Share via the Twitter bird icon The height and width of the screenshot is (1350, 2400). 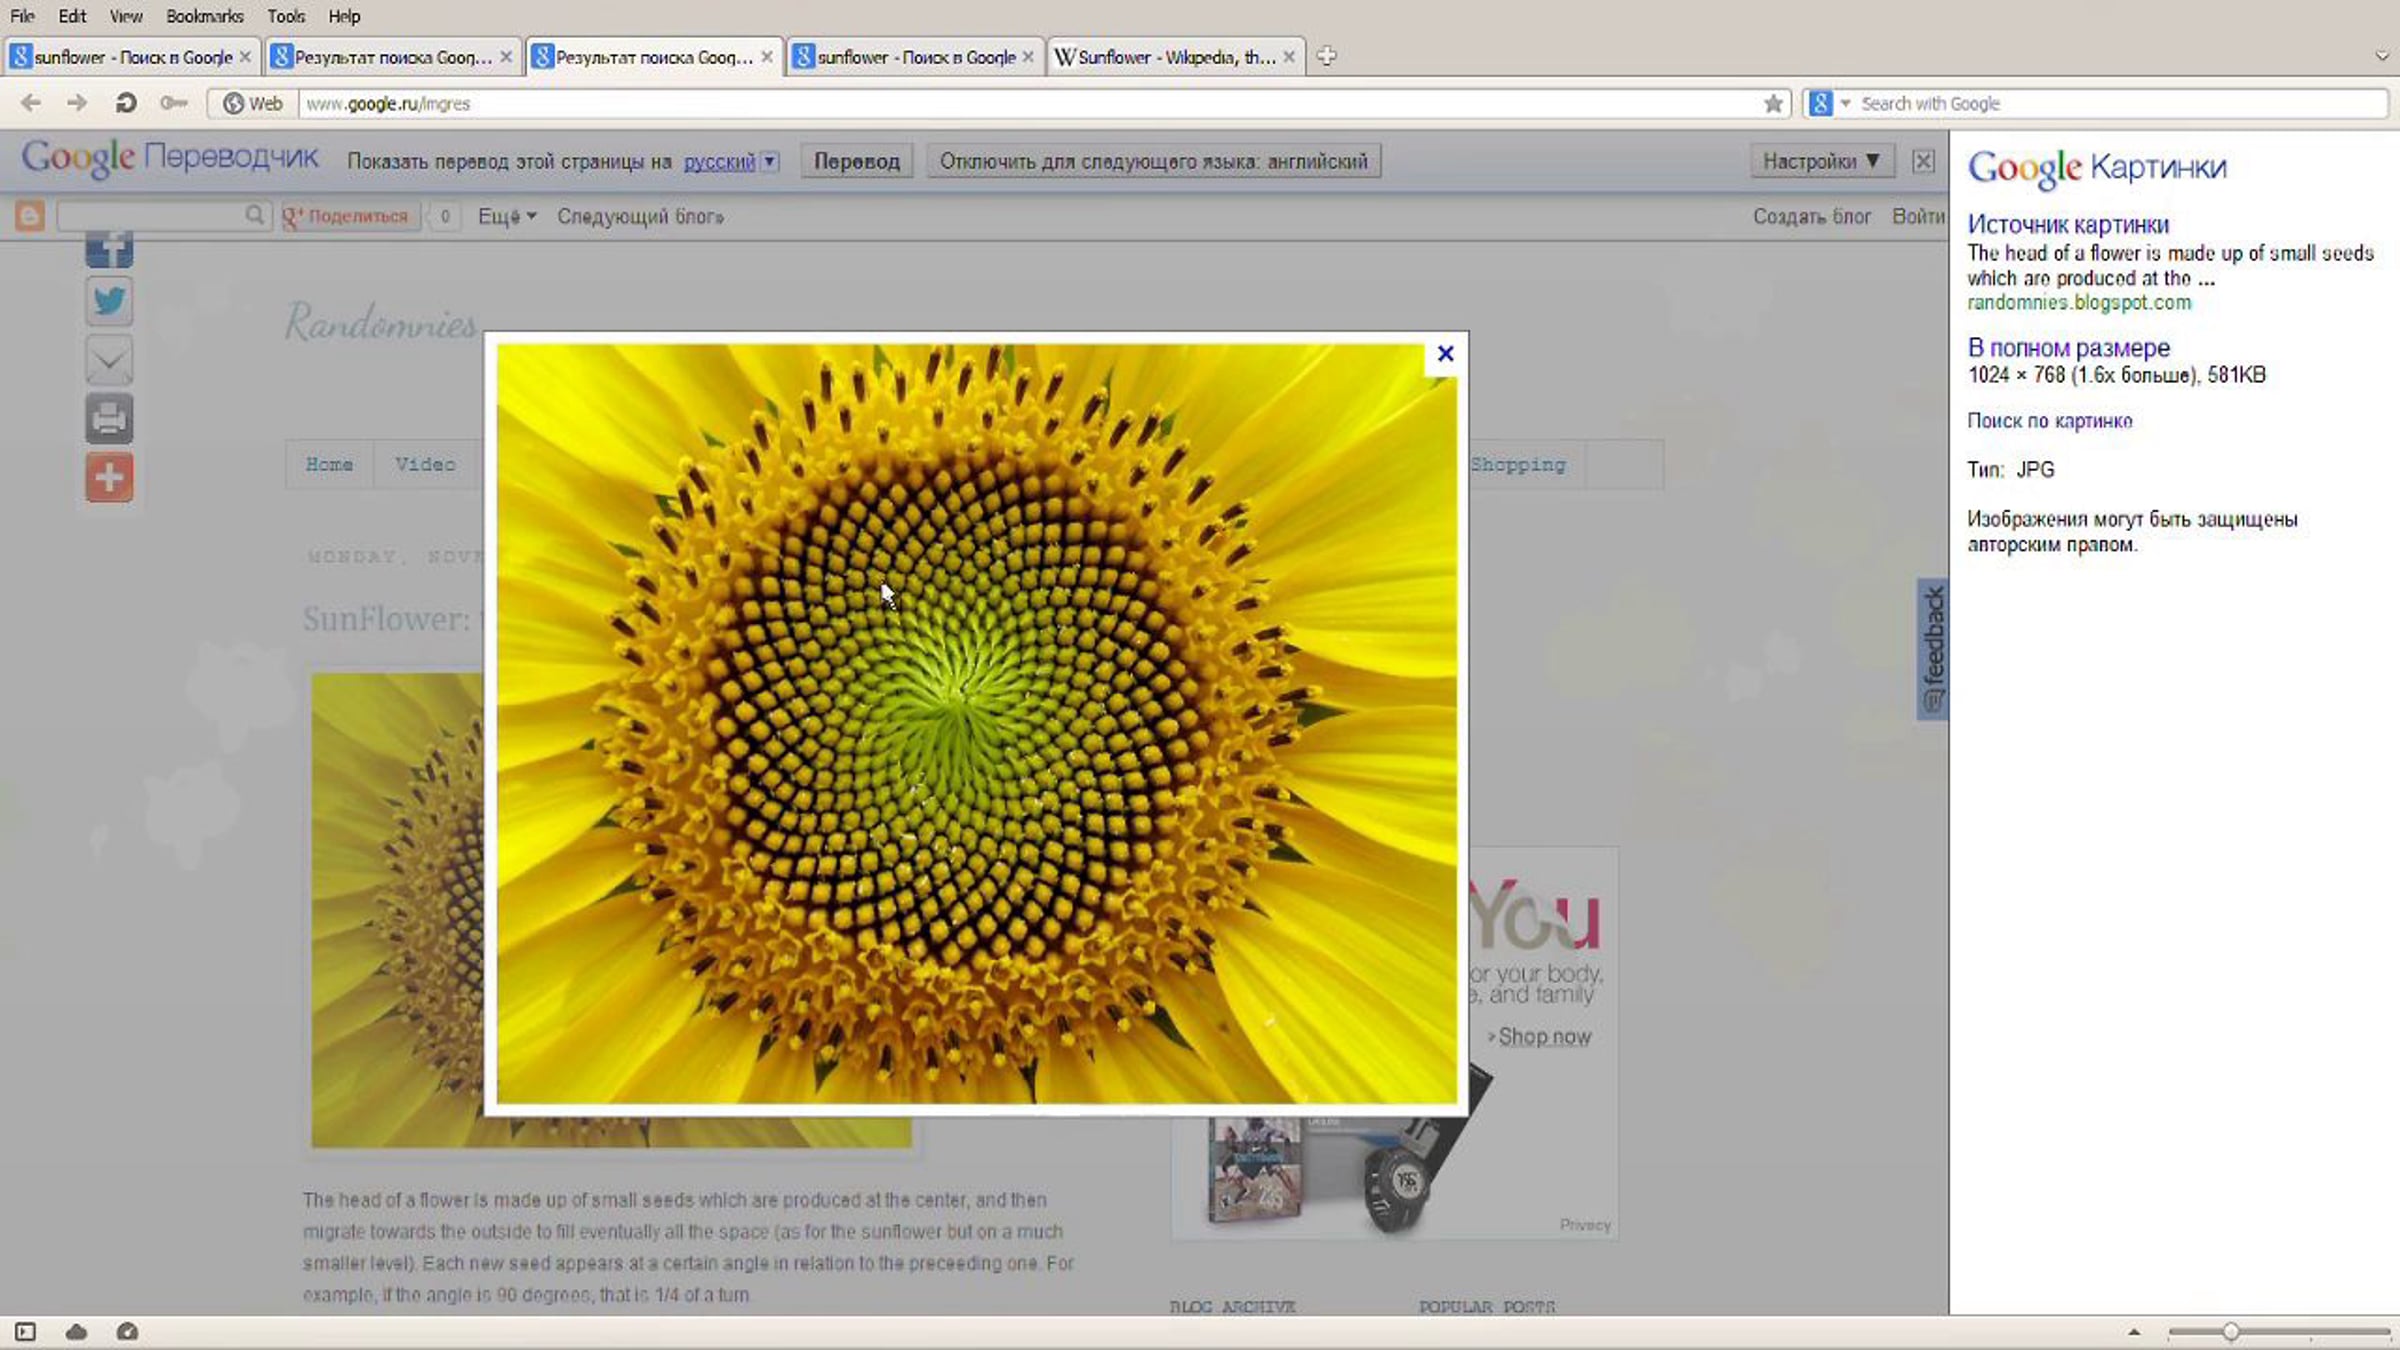point(109,301)
